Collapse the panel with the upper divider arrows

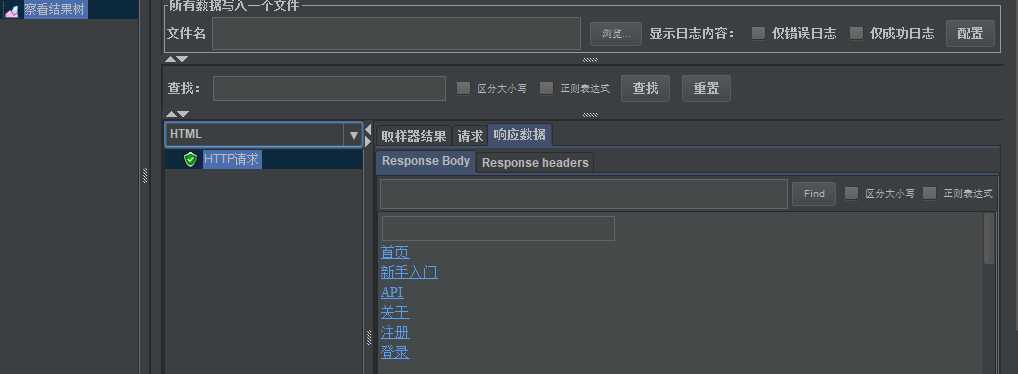coord(176,59)
